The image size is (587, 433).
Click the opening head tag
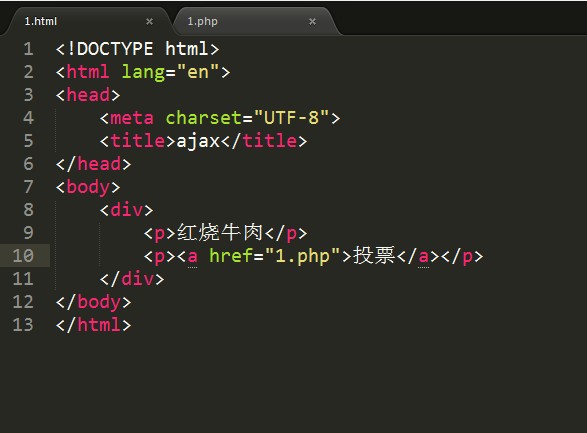click(x=88, y=95)
